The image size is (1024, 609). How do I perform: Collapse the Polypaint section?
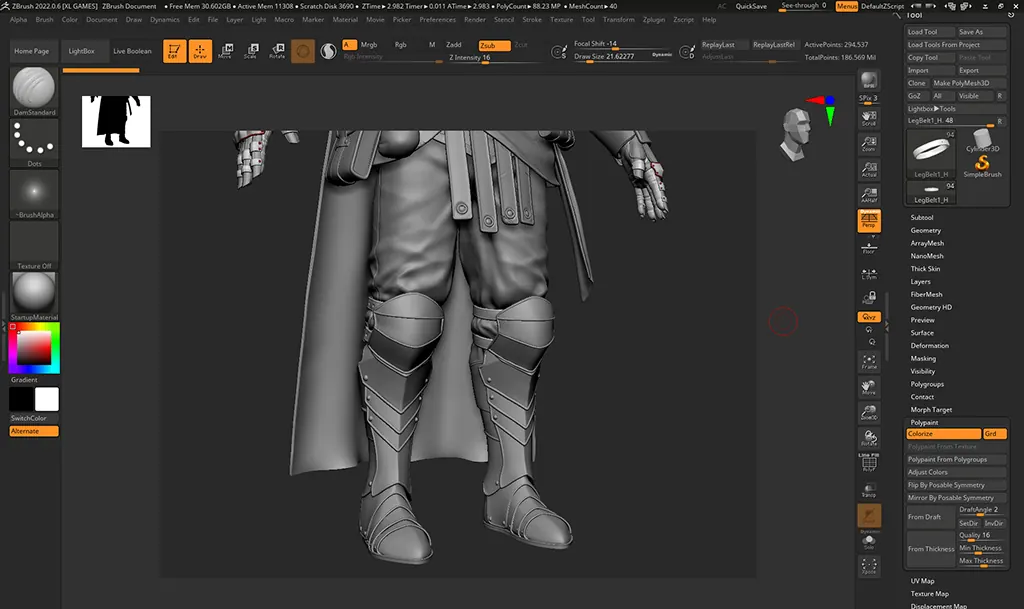click(x=924, y=422)
